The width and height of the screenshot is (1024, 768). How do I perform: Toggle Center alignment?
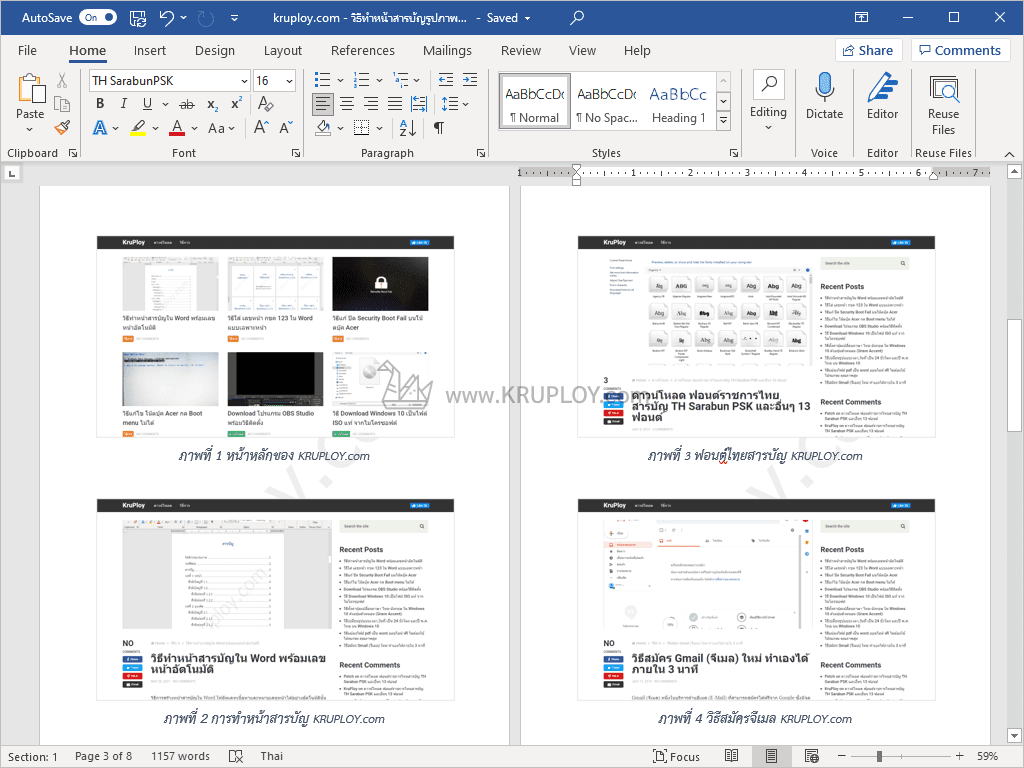347,104
